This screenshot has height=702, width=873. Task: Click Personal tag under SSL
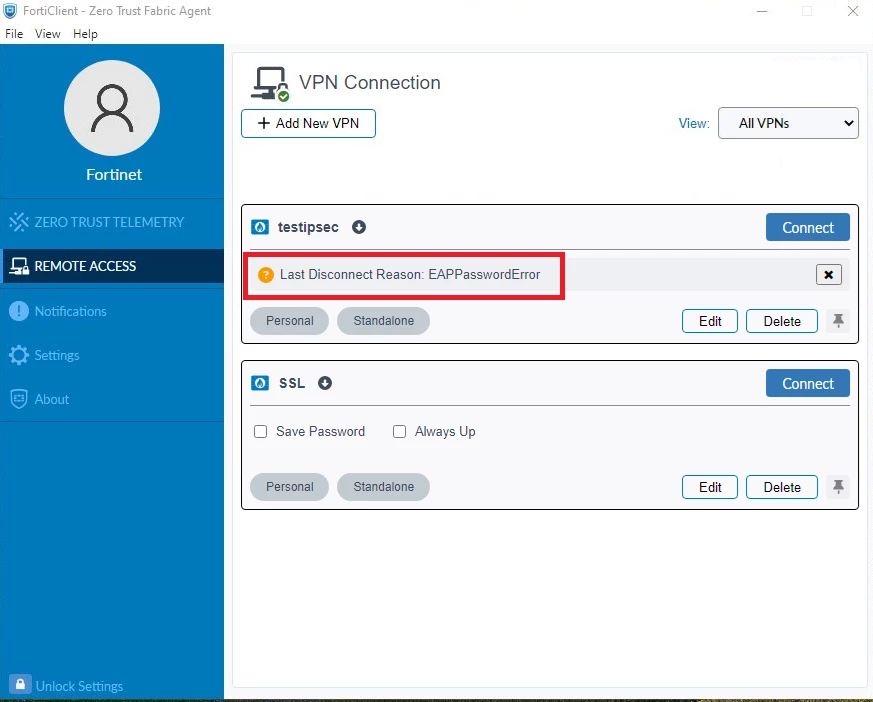point(290,487)
